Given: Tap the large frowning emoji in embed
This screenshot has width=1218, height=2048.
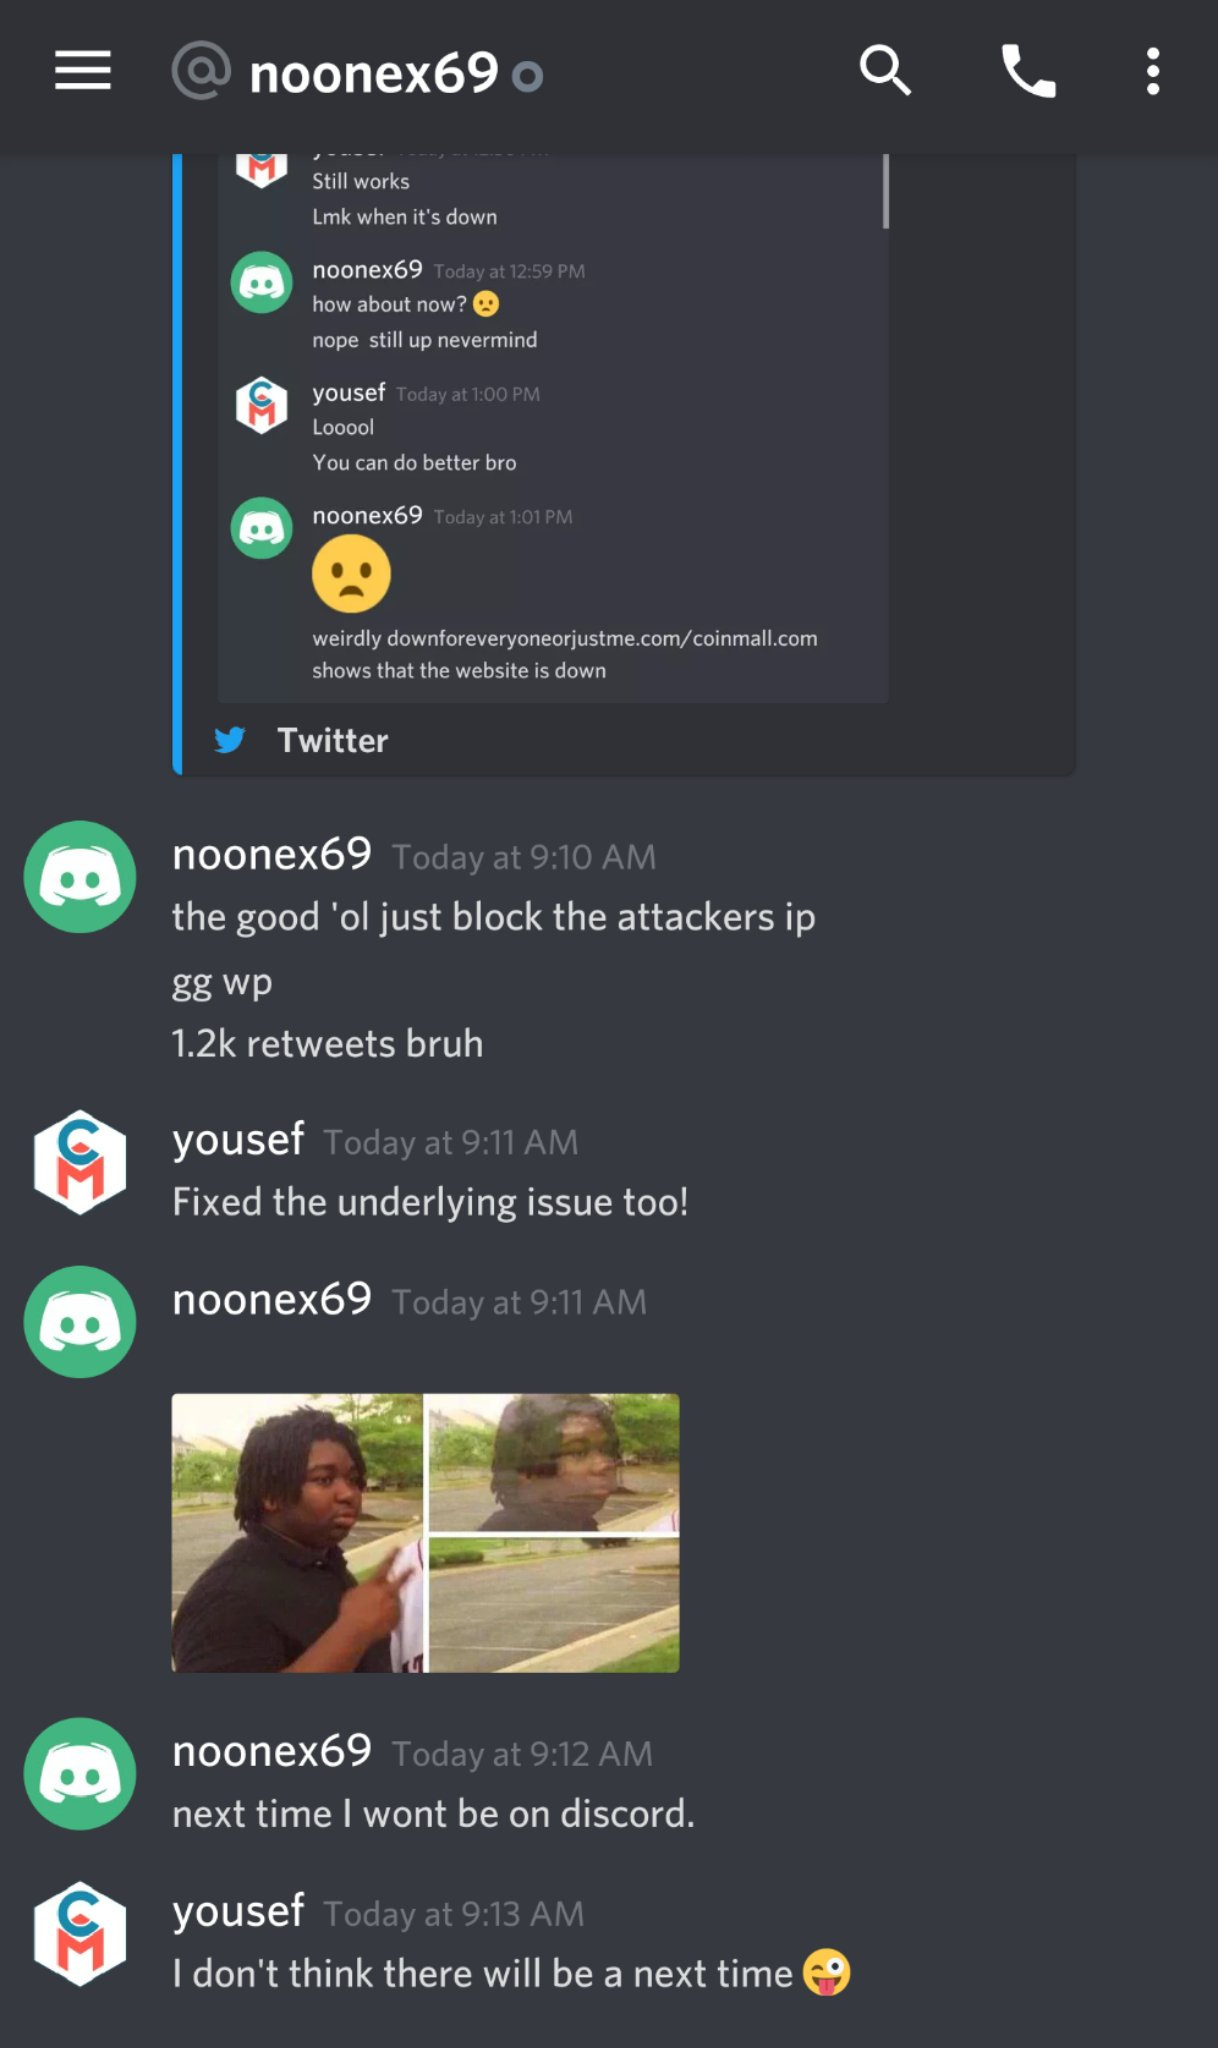Looking at the screenshot, I should pyautogui.click(x=351, y=574).
